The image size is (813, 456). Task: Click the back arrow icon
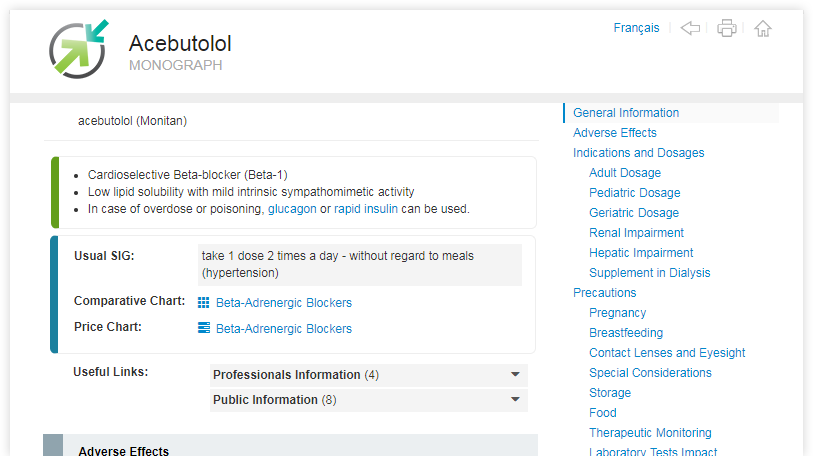690,28
